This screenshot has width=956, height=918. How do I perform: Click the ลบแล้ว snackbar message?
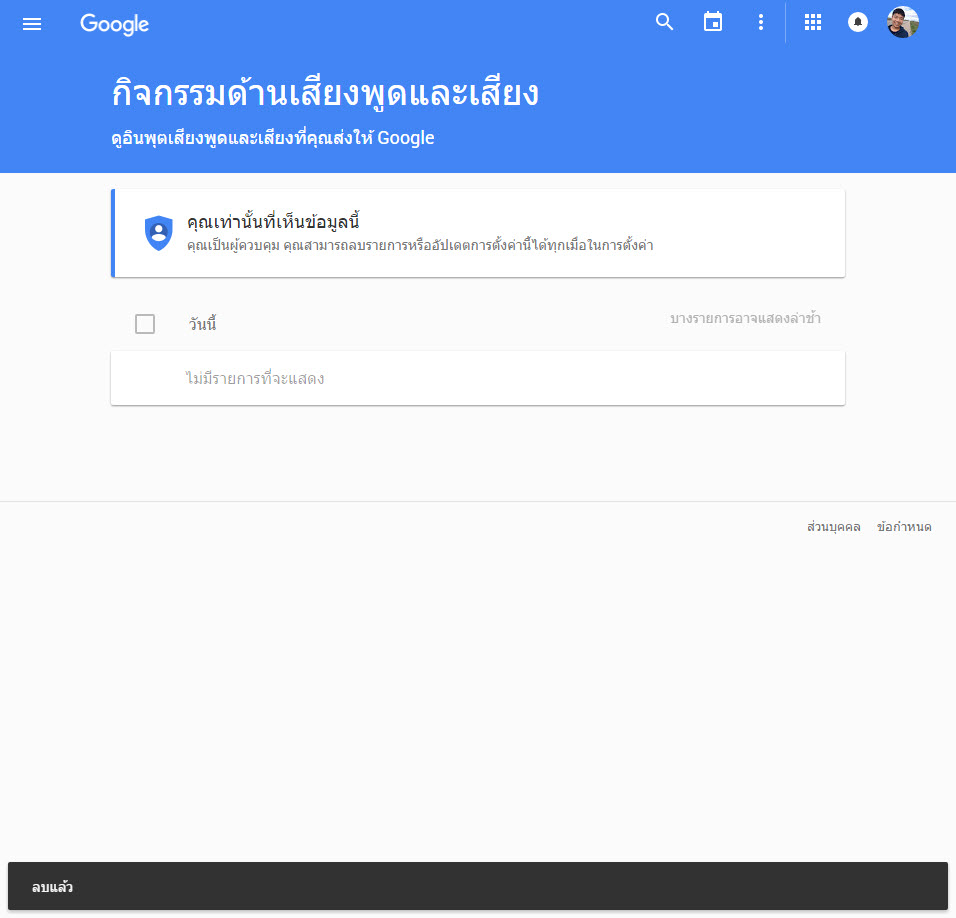[x=52, y=887]
